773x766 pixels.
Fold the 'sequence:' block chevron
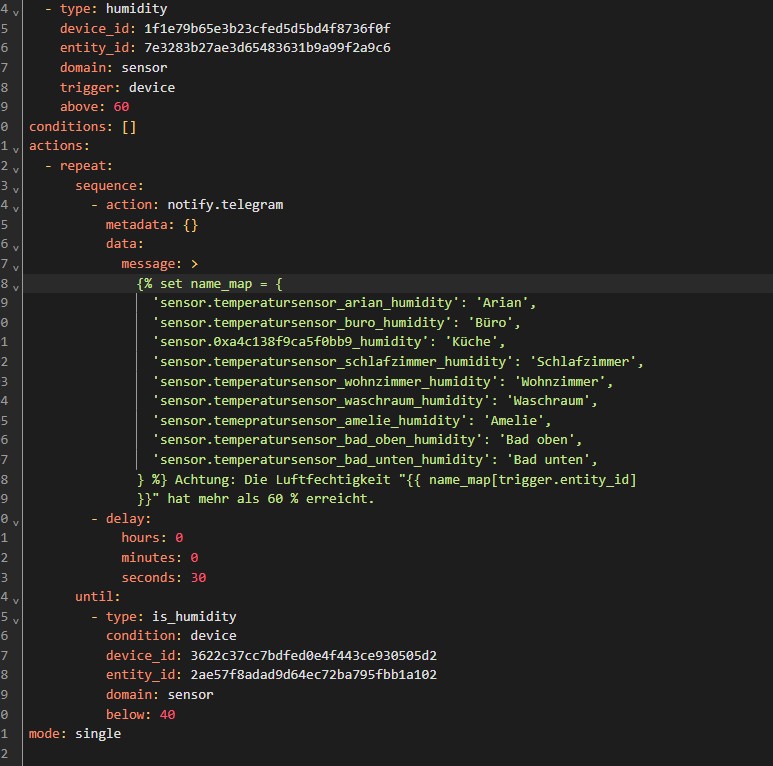click(15, 185)
